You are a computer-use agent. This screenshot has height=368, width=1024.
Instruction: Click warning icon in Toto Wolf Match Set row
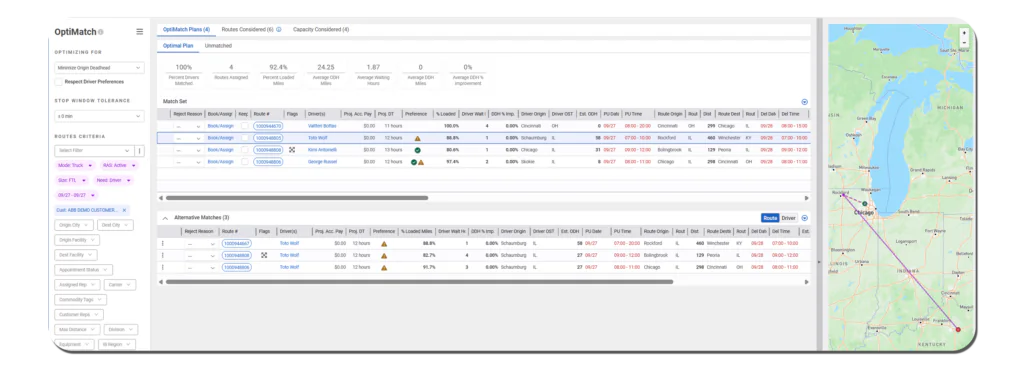click(x=417, y=138)
